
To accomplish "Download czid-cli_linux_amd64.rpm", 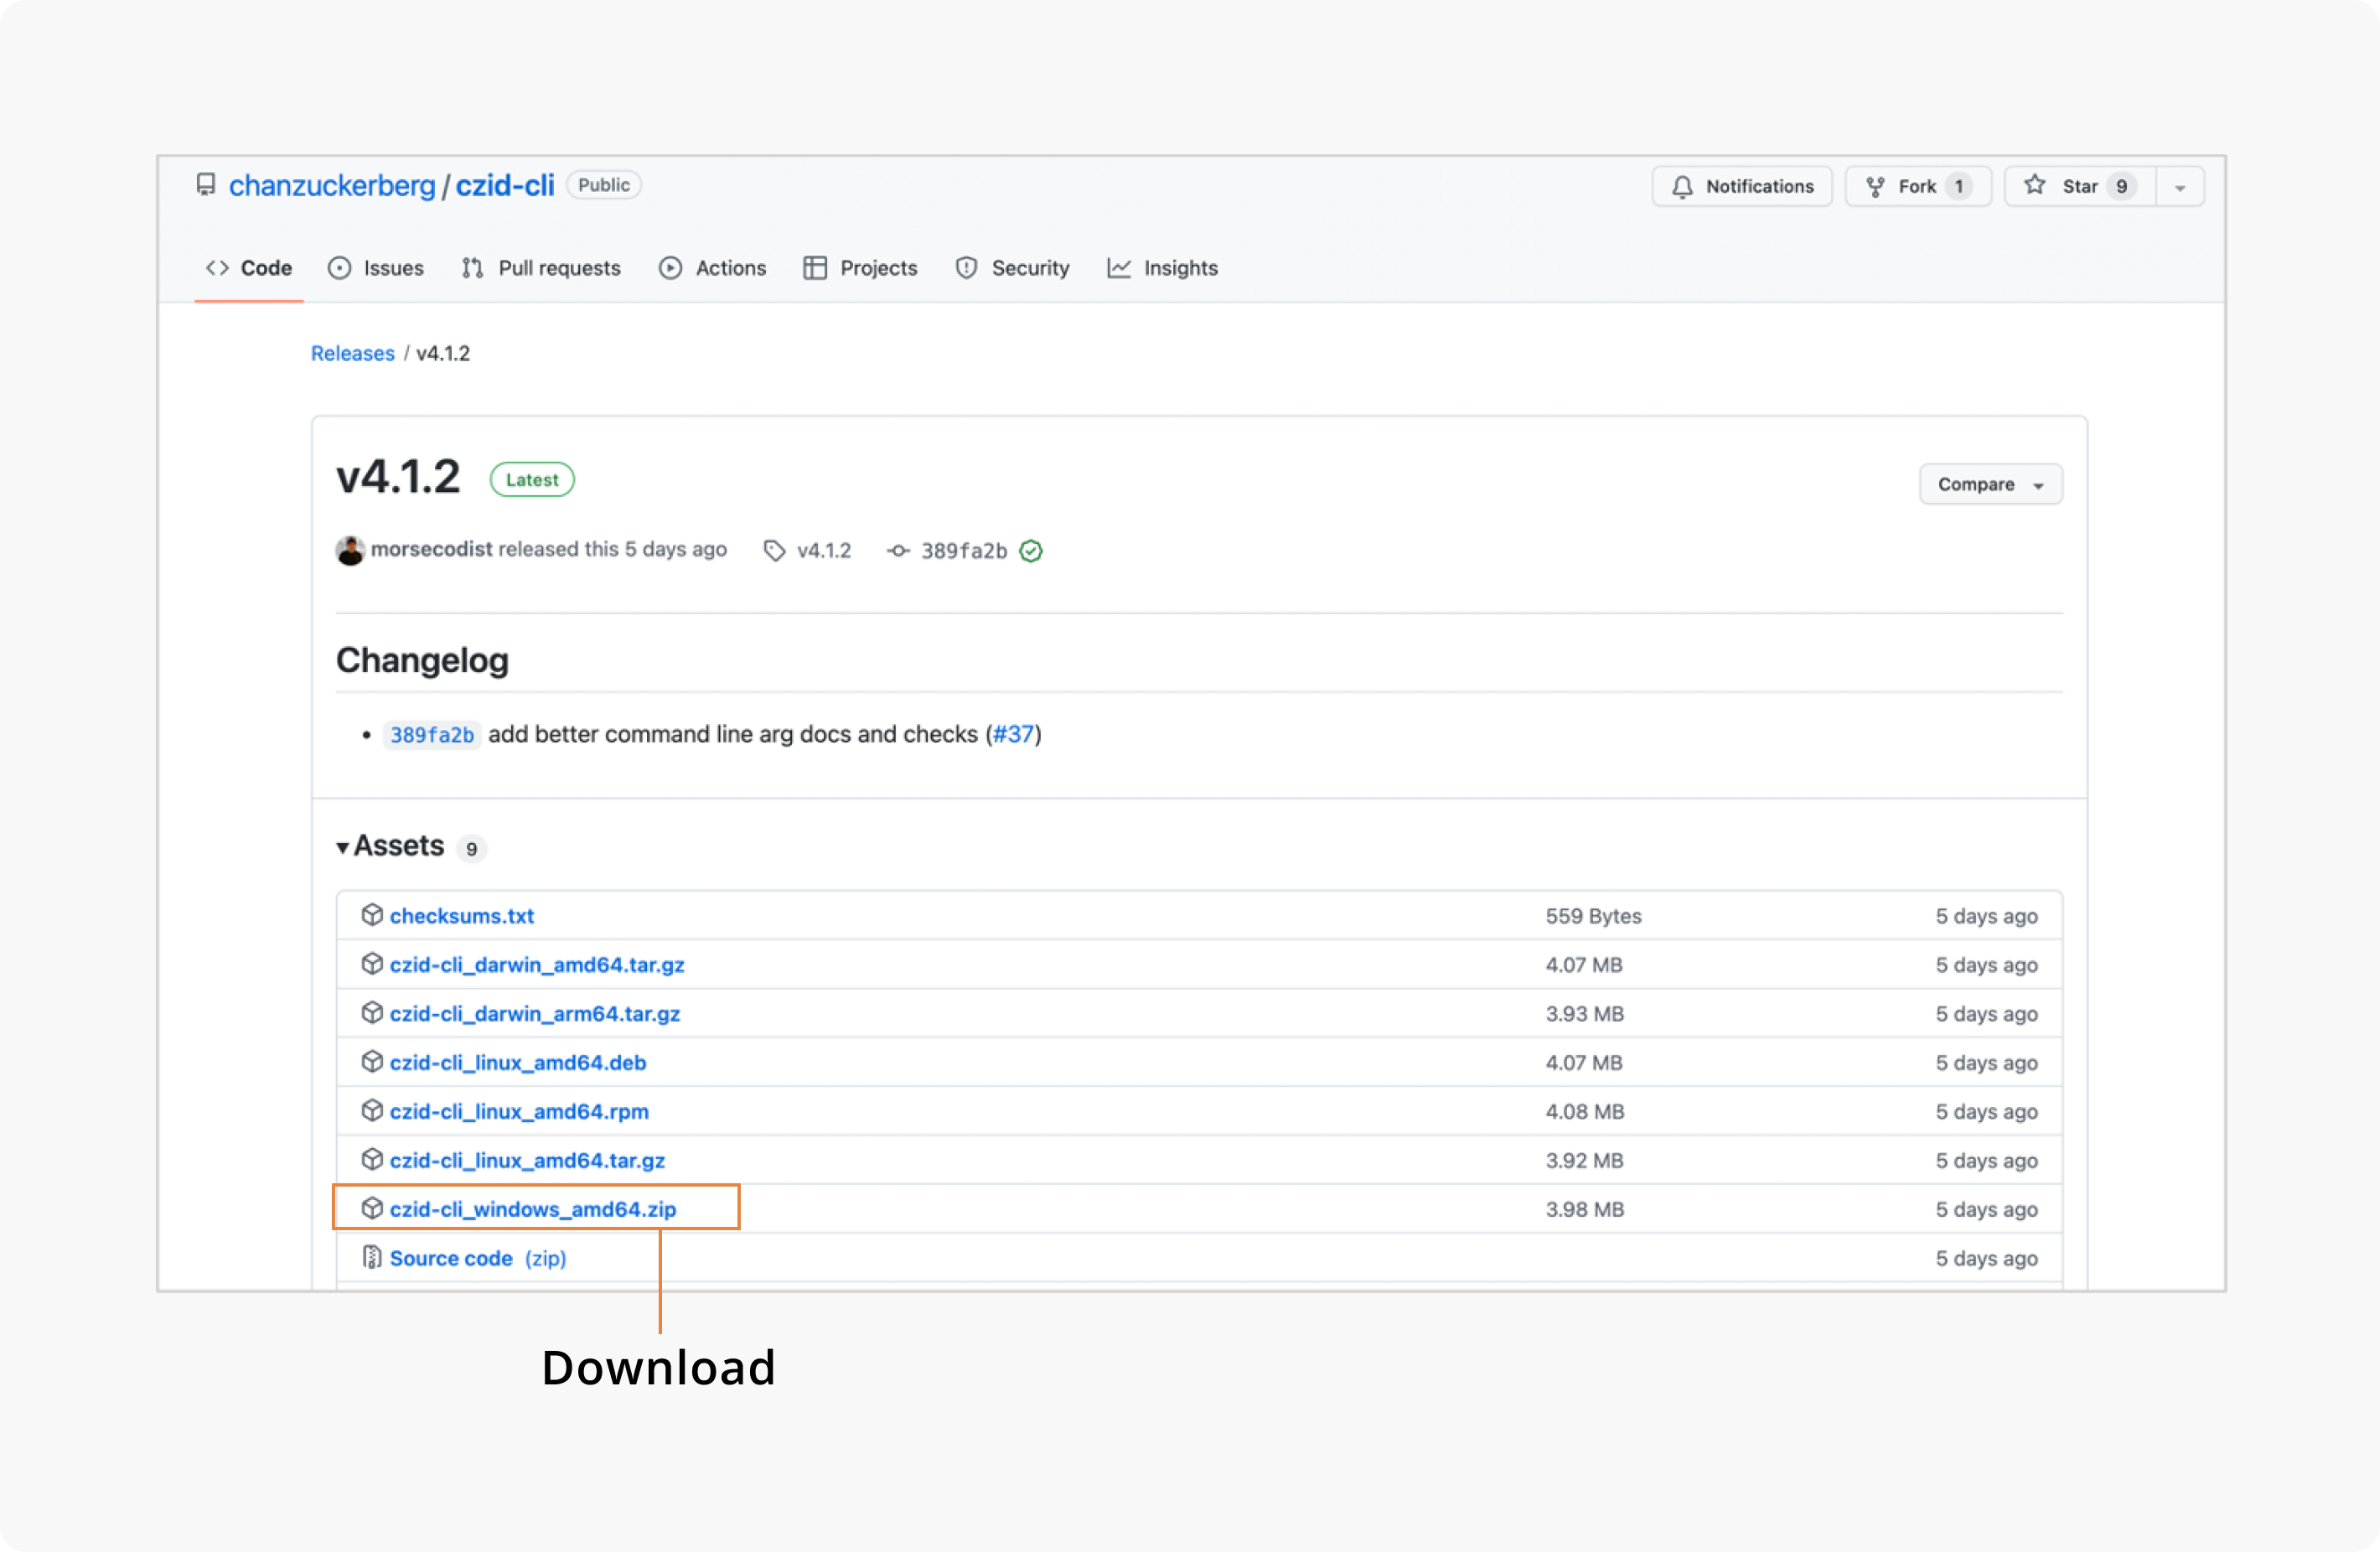I will point(519,1112).
